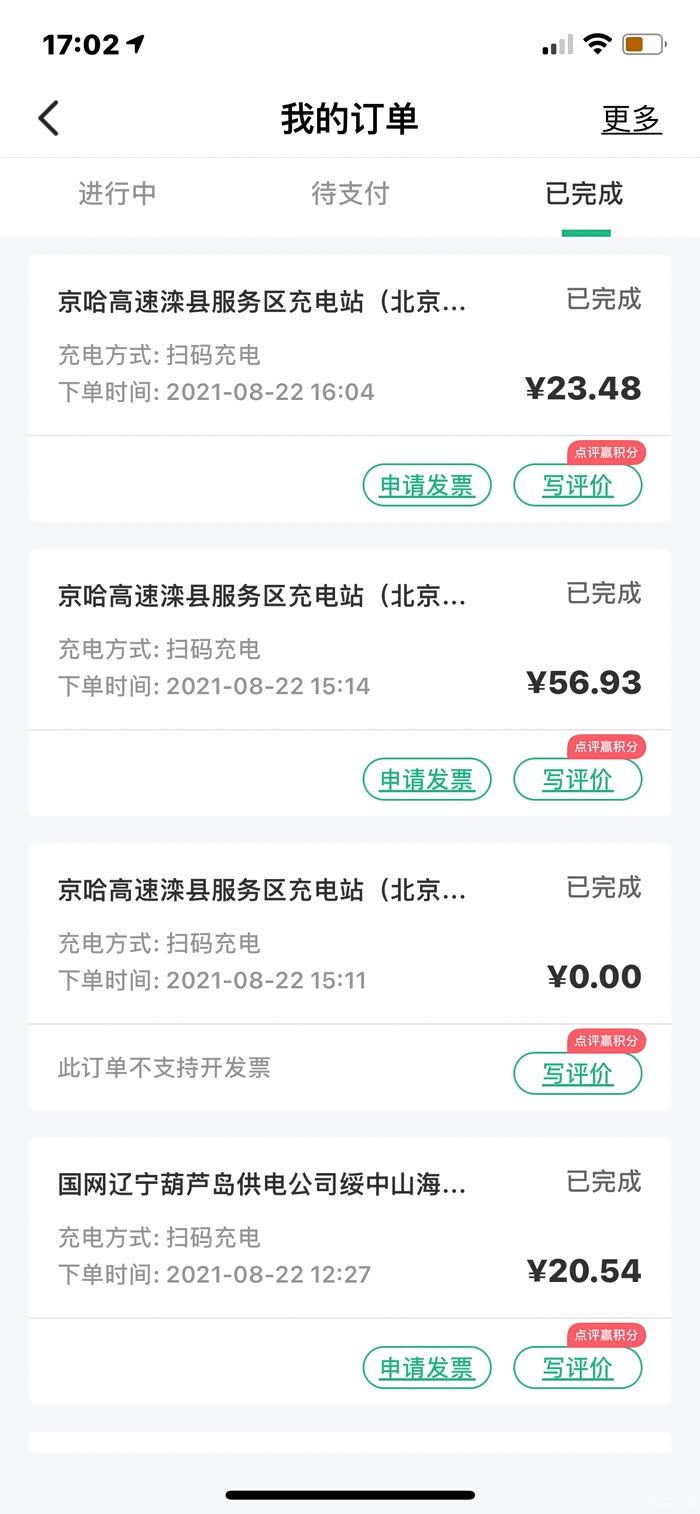The width and height of the screenshot is (700, 1514).
Task: Tap the back arrow icon
Action: [49, 119]
